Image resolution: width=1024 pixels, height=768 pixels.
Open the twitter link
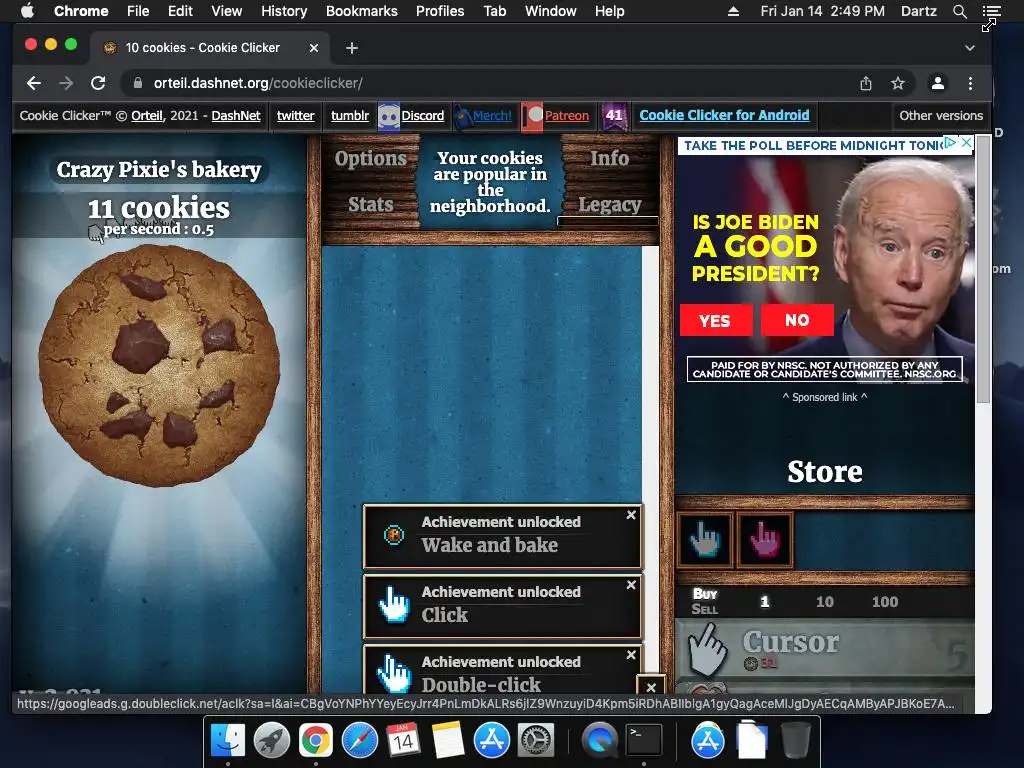(x=295, y=116)
